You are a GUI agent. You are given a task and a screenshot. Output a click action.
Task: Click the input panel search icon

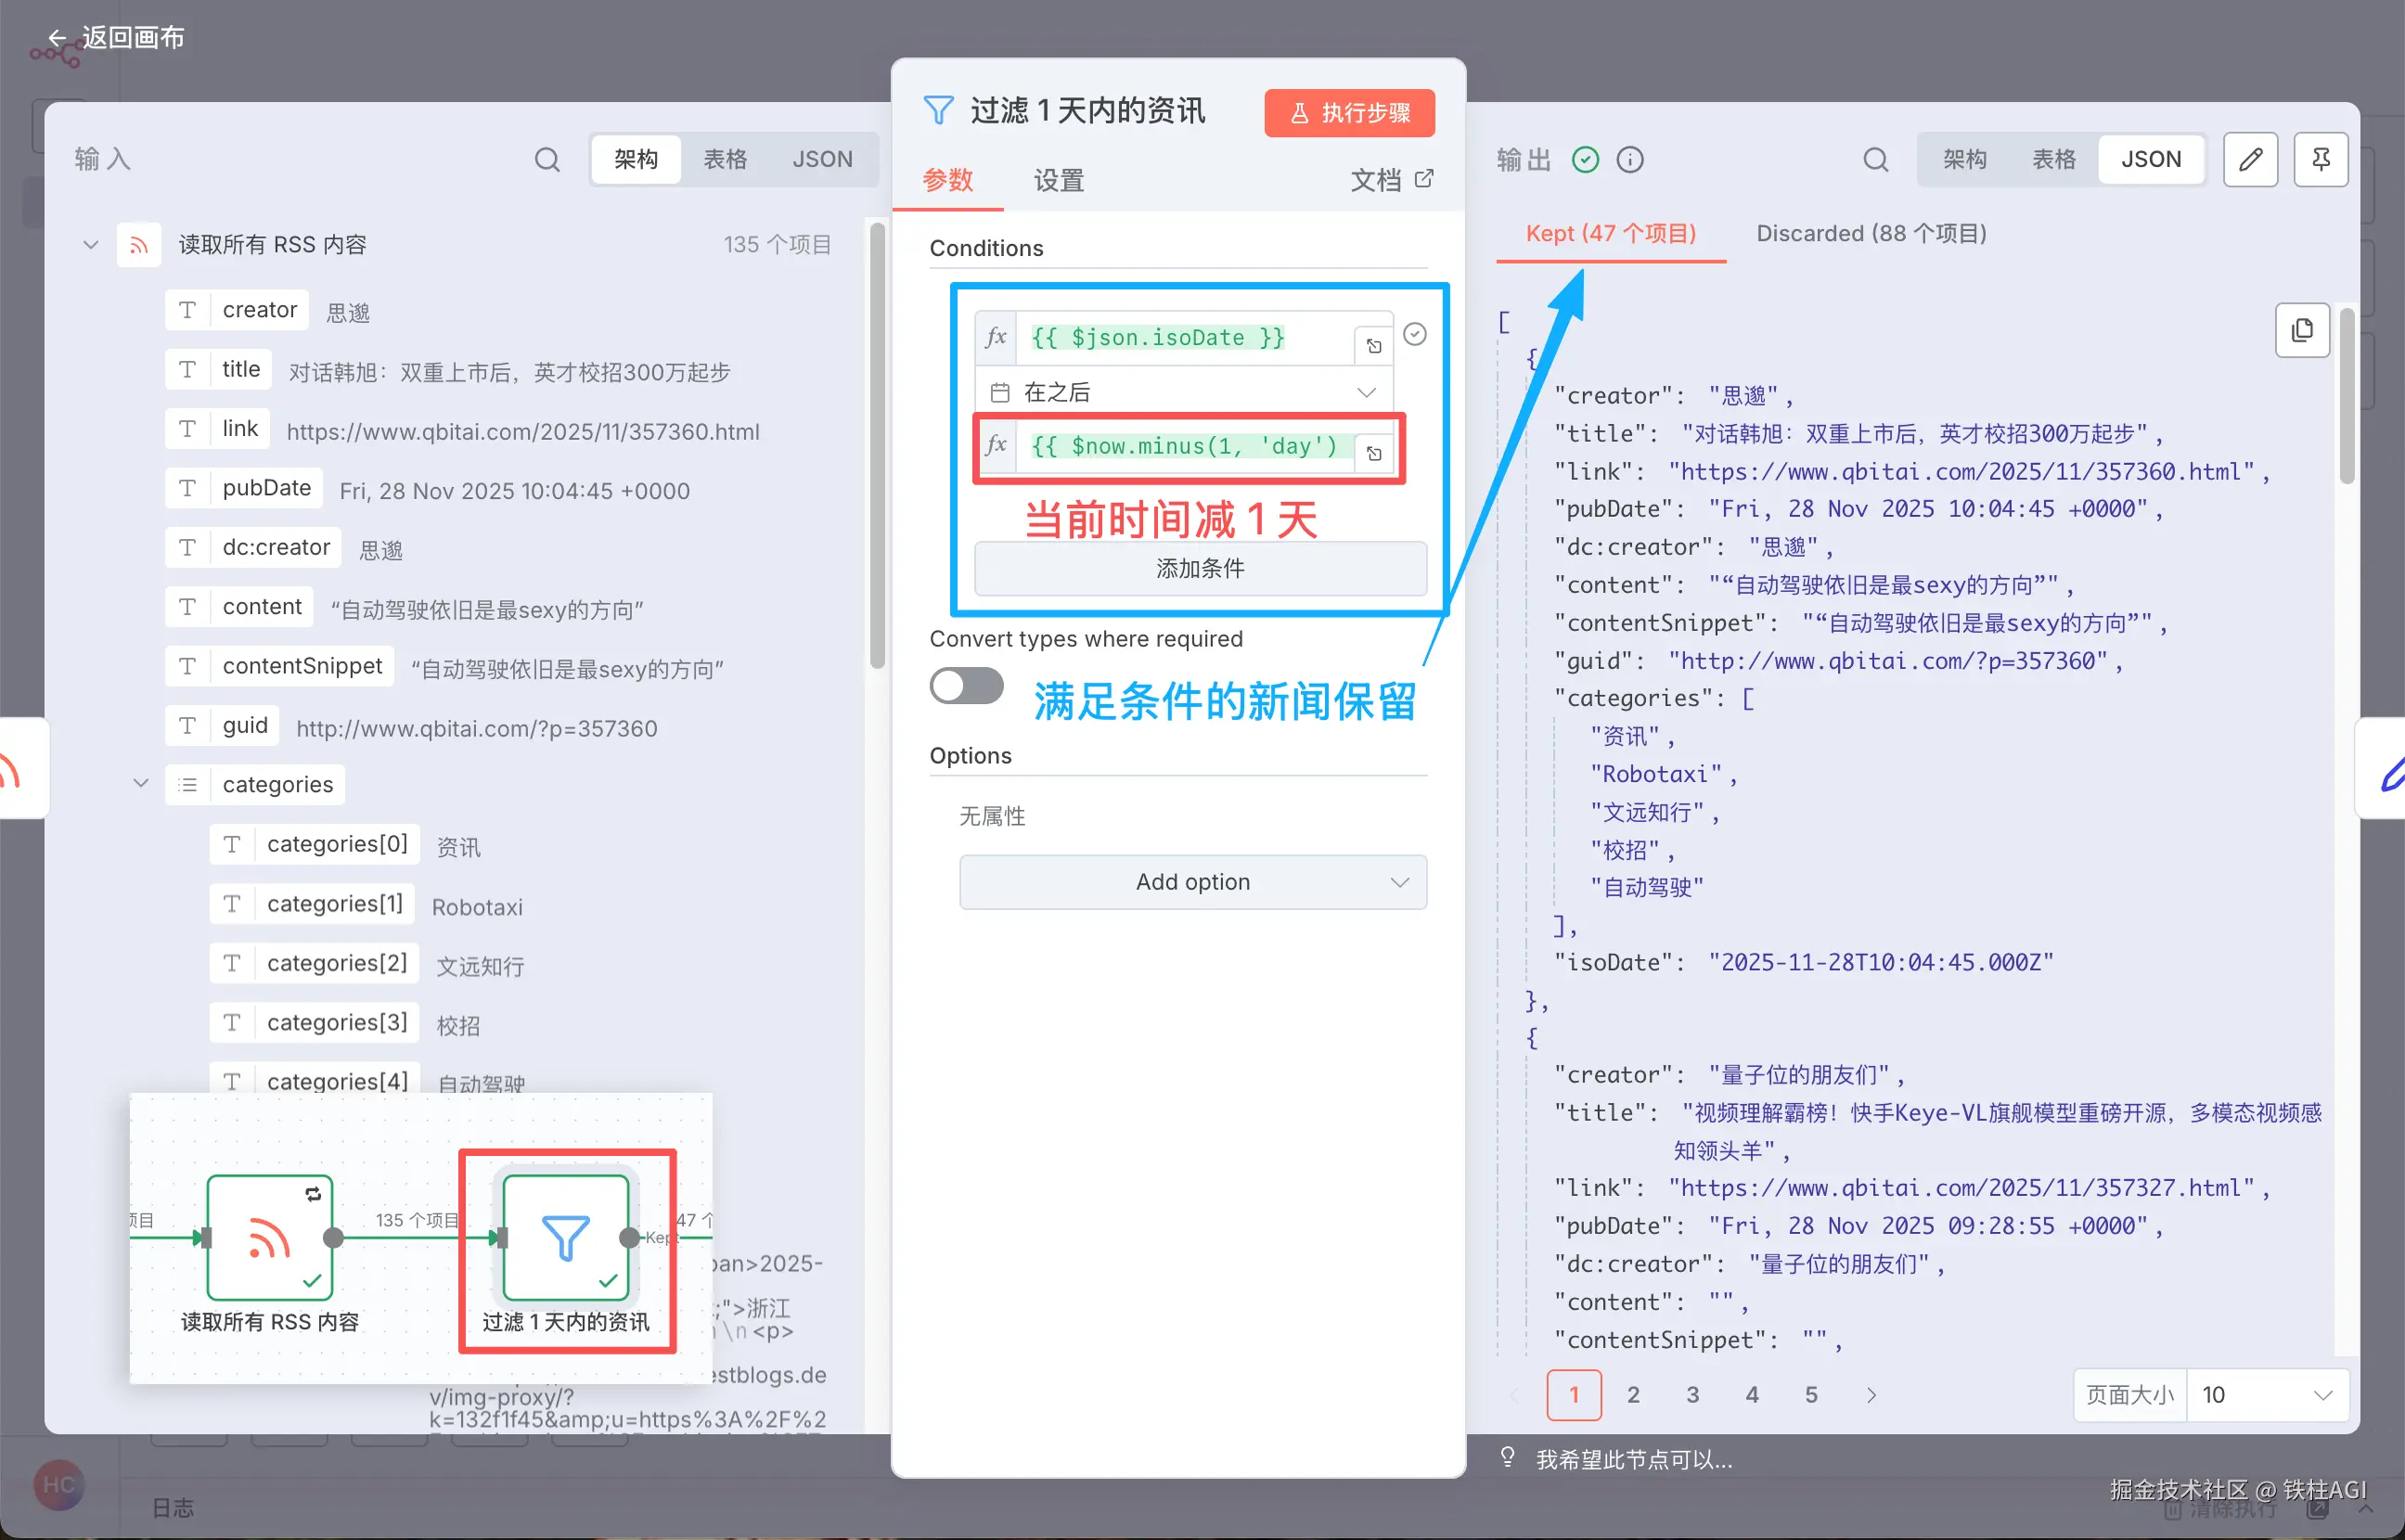coord(546,159)
